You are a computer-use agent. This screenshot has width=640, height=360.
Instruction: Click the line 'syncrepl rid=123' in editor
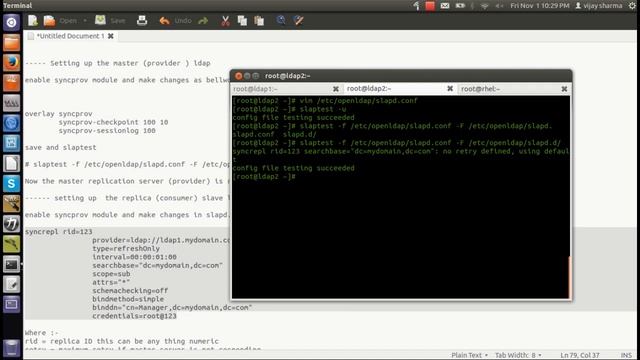click(x=58, y=231)
